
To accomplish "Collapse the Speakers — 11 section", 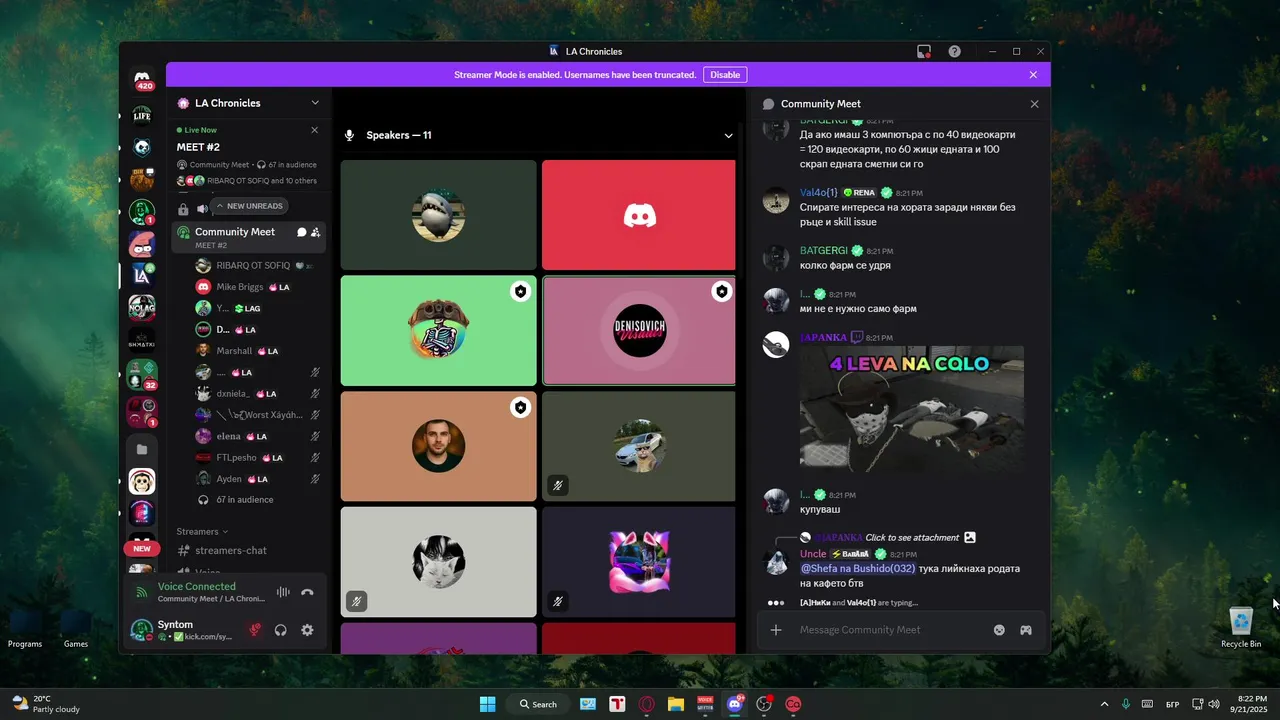I will (728, 136).
